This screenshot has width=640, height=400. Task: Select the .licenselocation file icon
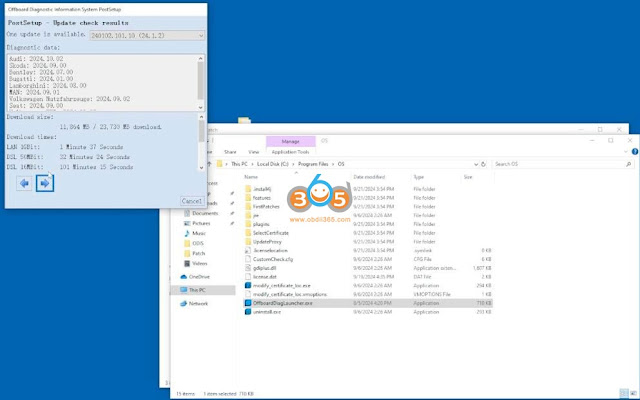[x=248, y=251]
